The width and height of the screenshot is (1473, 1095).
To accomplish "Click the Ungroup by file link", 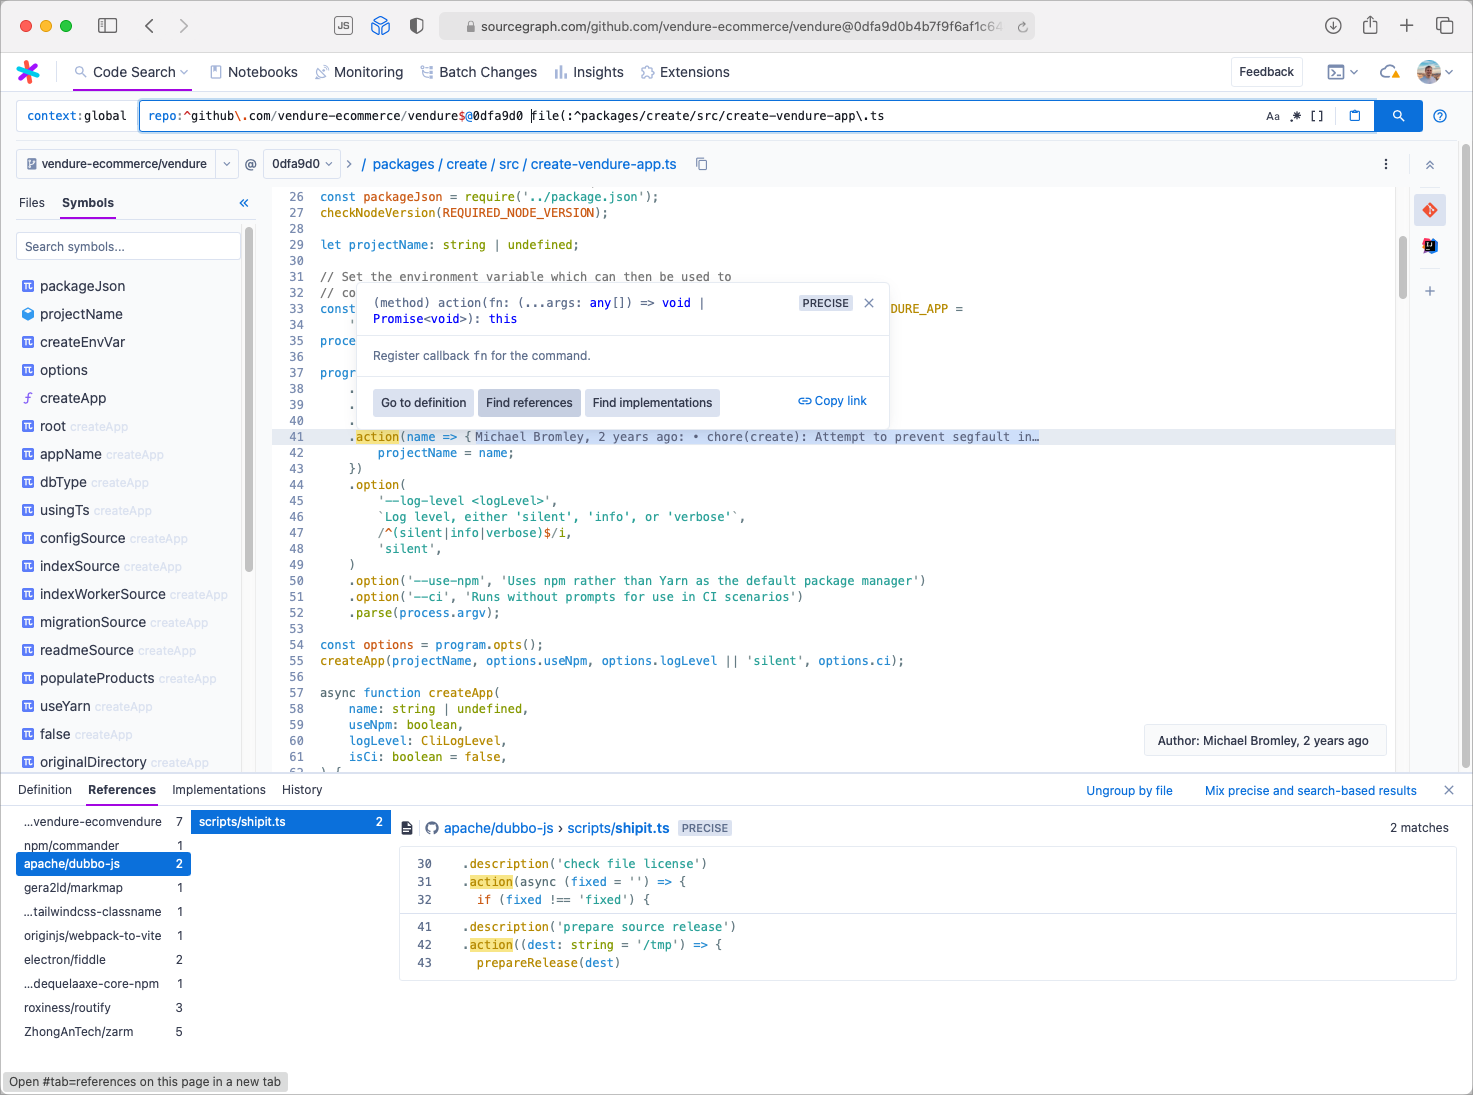I will (x=1129, y=790).
